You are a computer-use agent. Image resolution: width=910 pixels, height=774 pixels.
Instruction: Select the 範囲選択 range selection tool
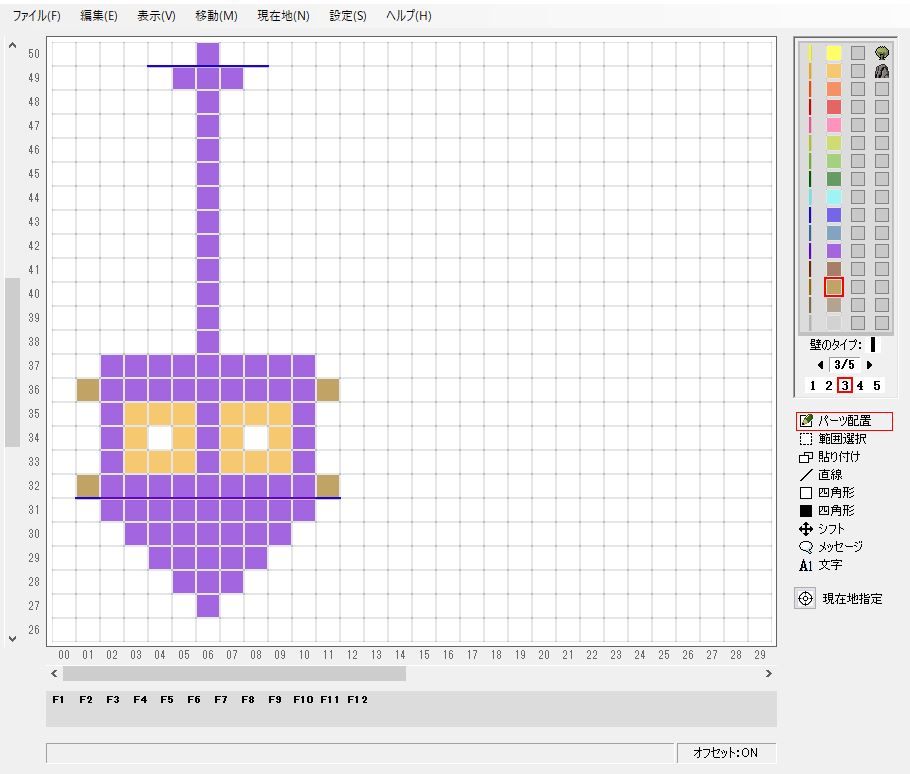pos(833,439)
